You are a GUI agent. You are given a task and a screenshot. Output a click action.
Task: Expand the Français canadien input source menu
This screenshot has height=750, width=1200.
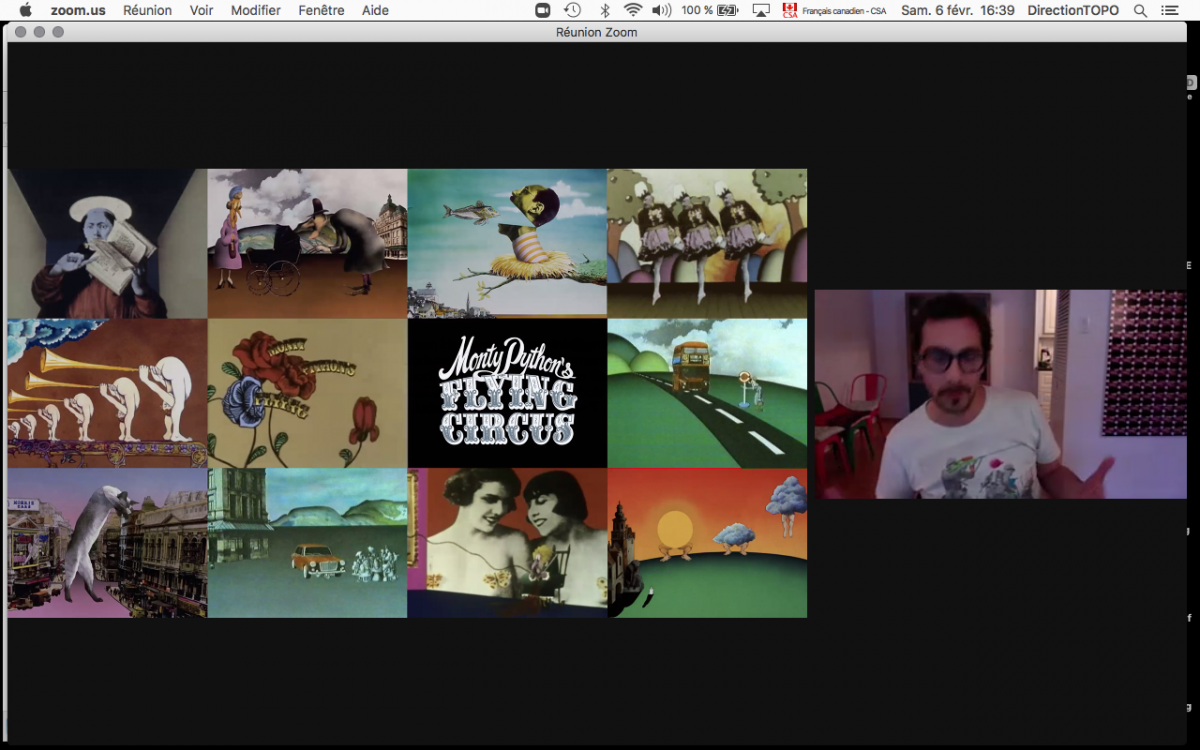[834, 10]
